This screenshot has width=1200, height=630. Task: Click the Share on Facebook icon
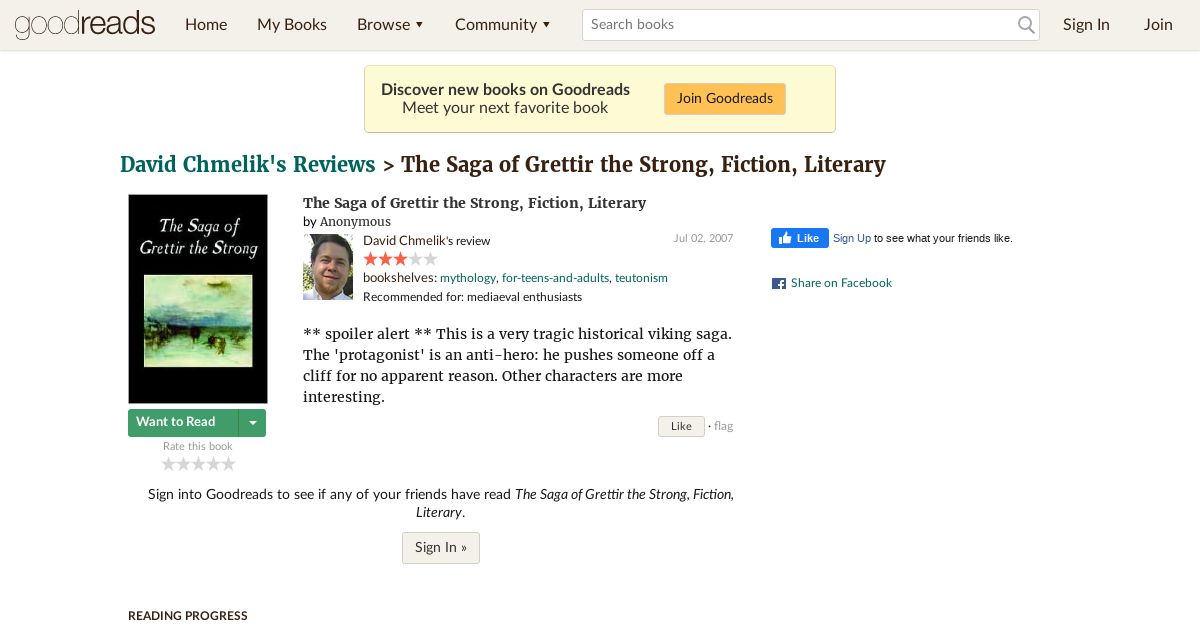tap(779, 284)
